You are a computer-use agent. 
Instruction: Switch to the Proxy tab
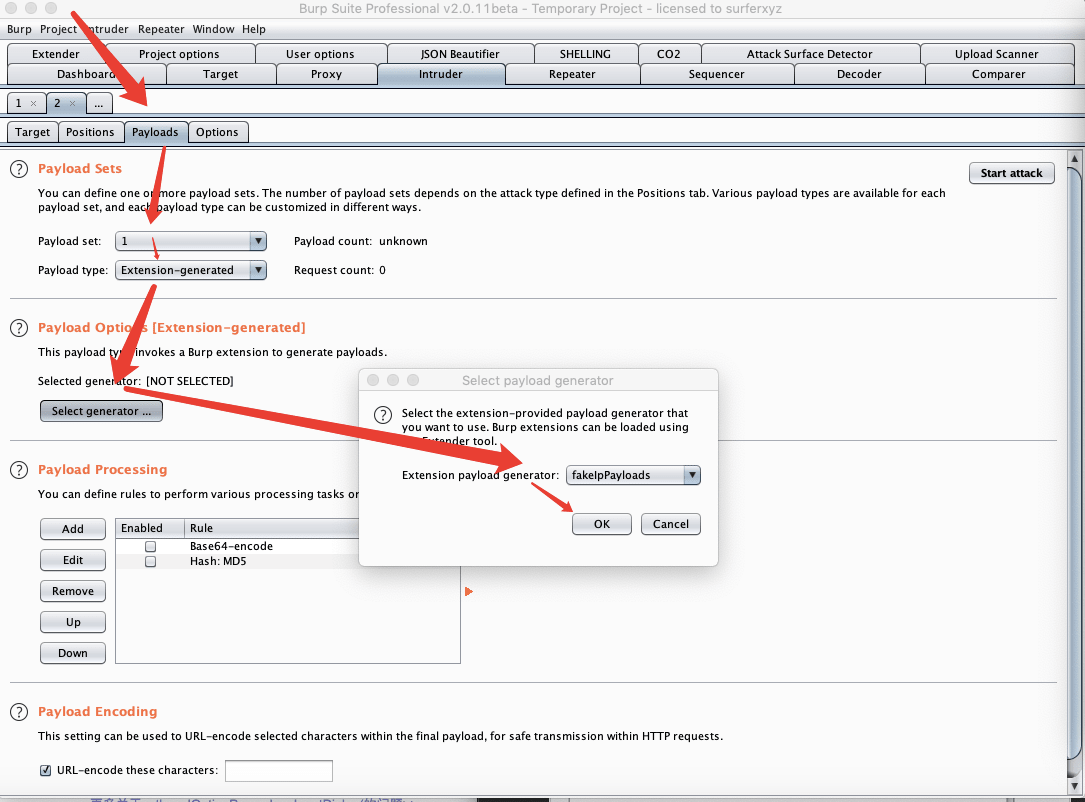point(327,74)
